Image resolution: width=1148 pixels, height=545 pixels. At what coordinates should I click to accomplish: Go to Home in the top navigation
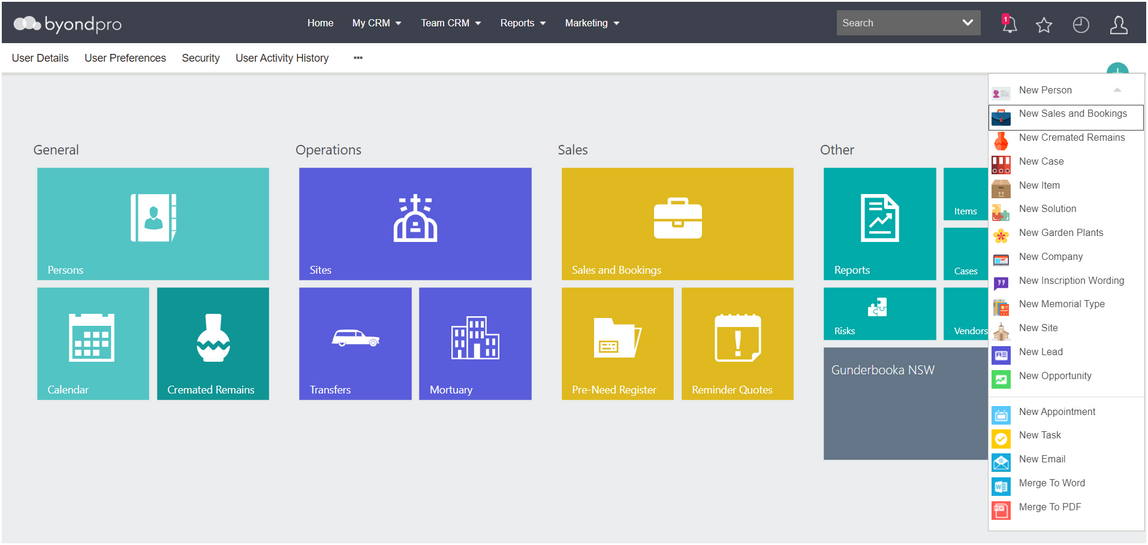(320, 23)
